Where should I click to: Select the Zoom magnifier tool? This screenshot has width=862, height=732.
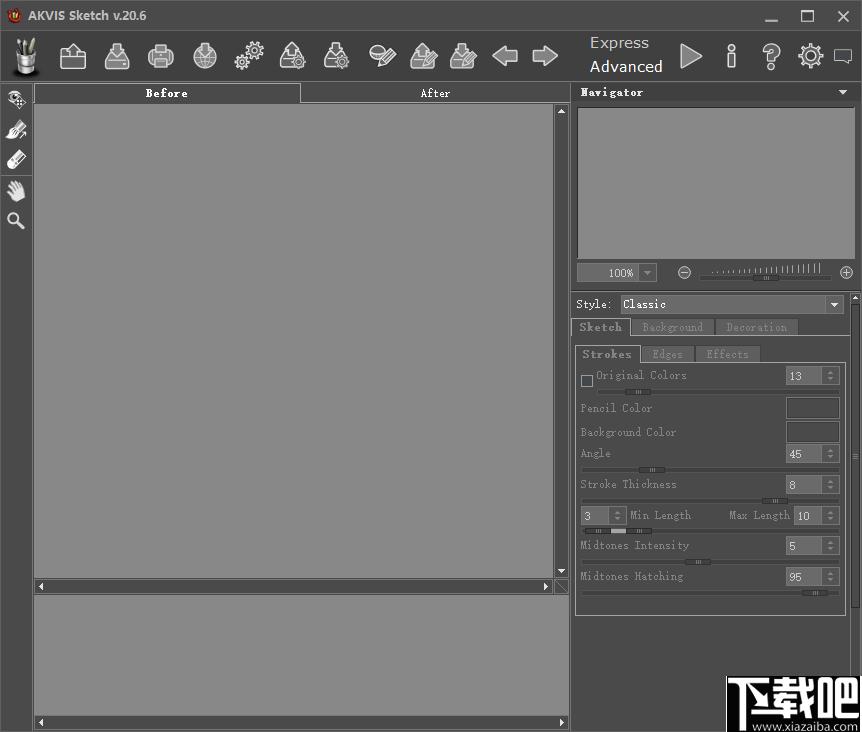16,221
